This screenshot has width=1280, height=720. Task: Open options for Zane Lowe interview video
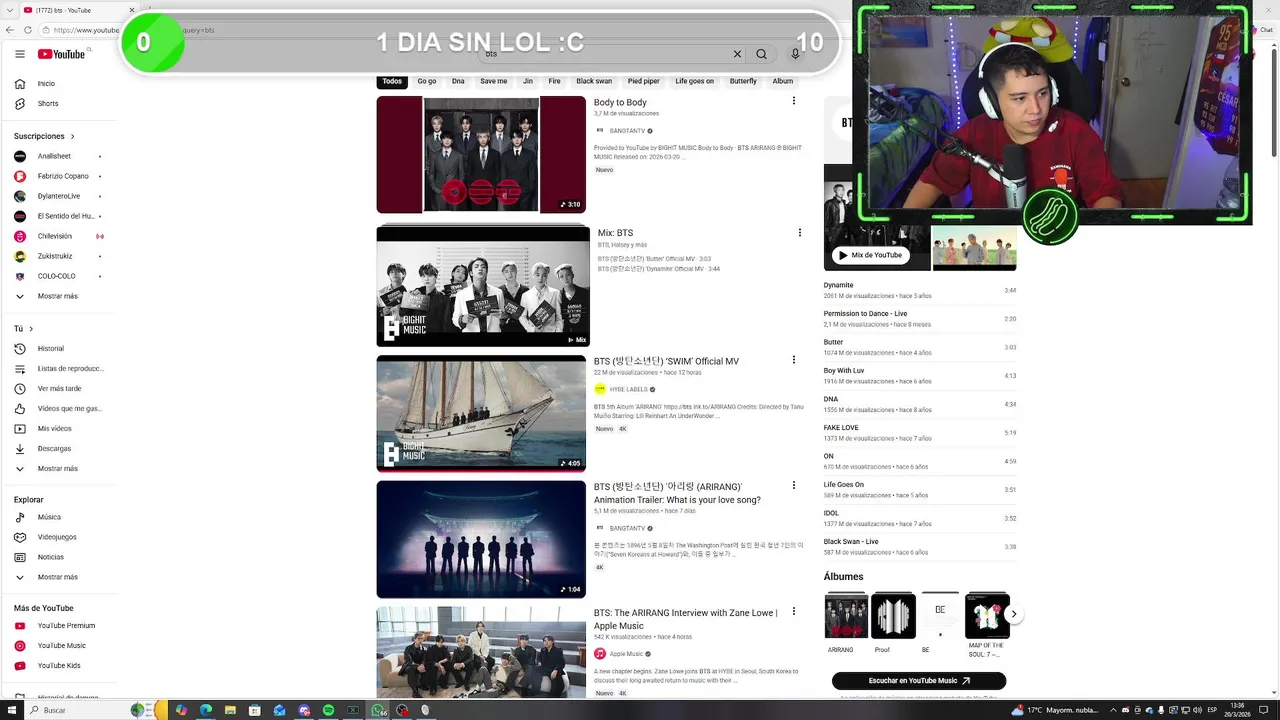(x=794, y=611)
